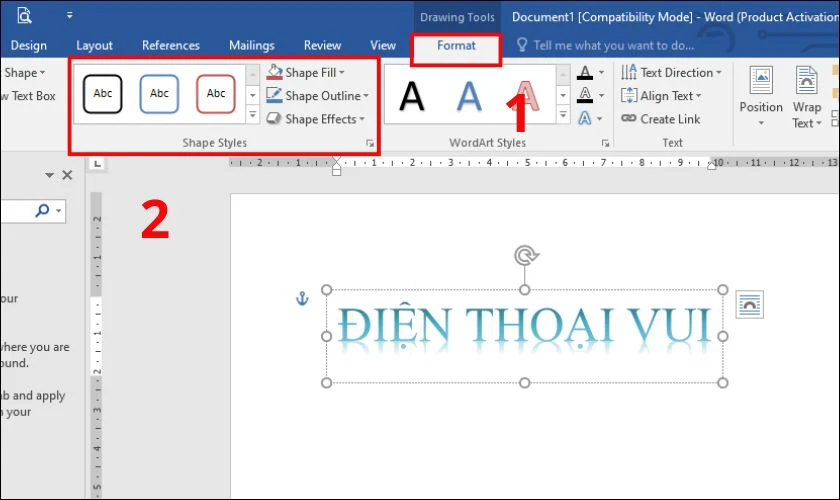The height and width of the screenshot is (500, 840).
Task: Apply the black A WordArt style
Action: pyautogui.click(x=411, y=96)
